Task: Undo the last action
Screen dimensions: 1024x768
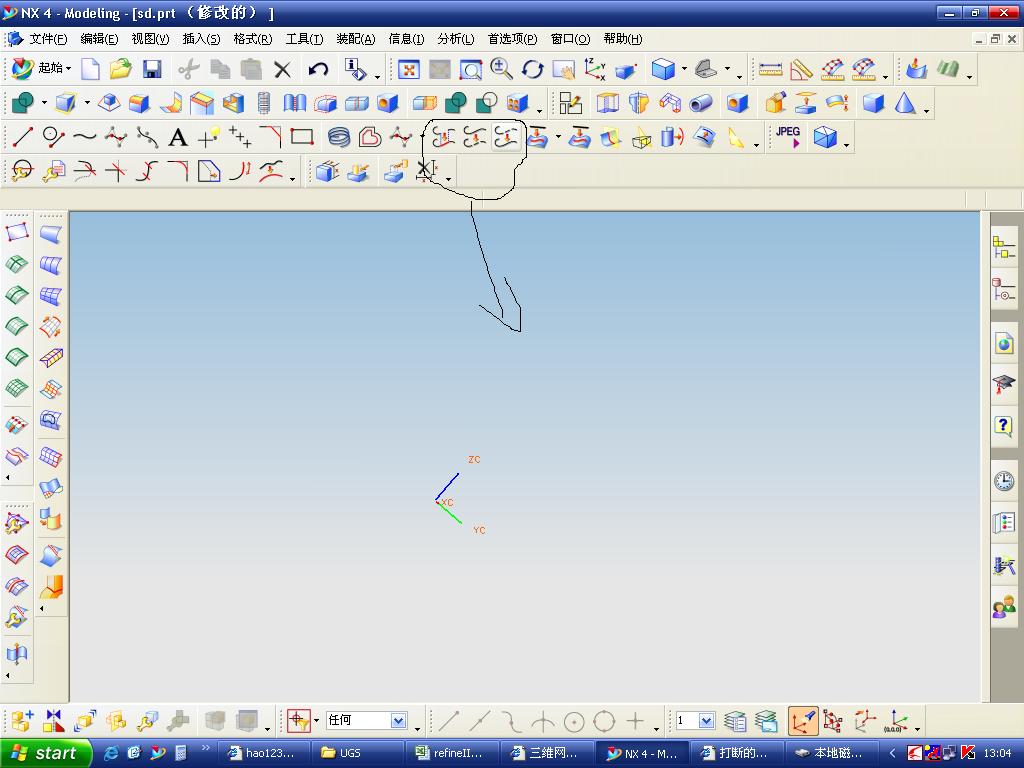Action: click(x=318, y=69)
